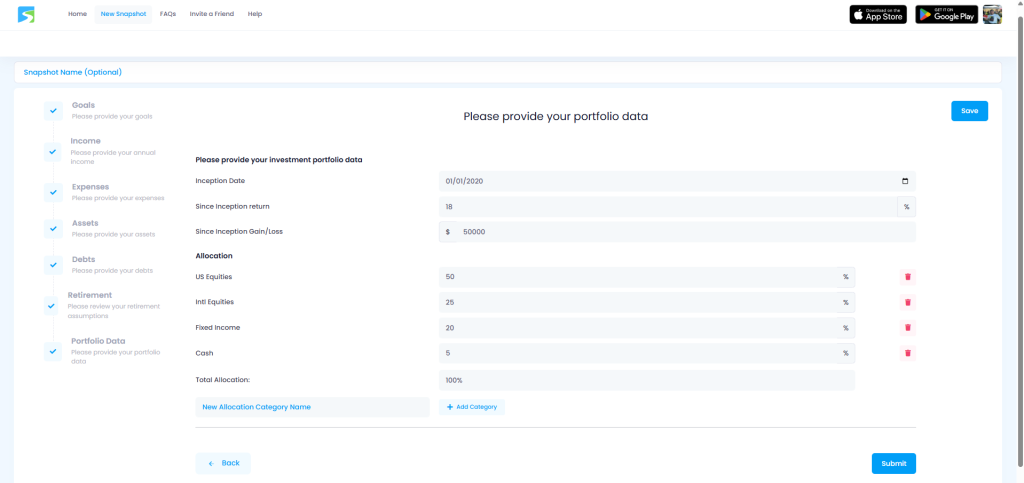Delete the US Equities allocation row
Screen dimensions: 1024x483
coord(907,277)
